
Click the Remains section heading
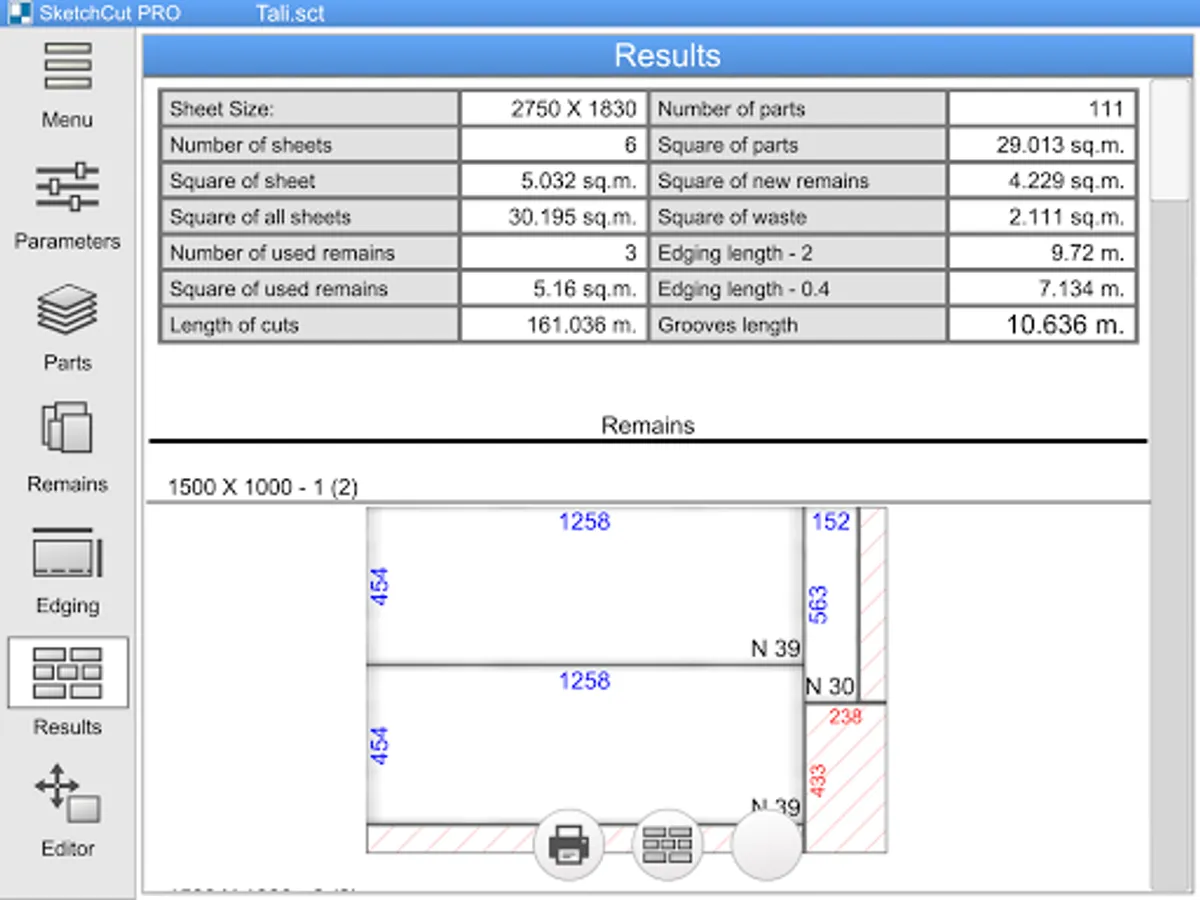click(648, 425)
